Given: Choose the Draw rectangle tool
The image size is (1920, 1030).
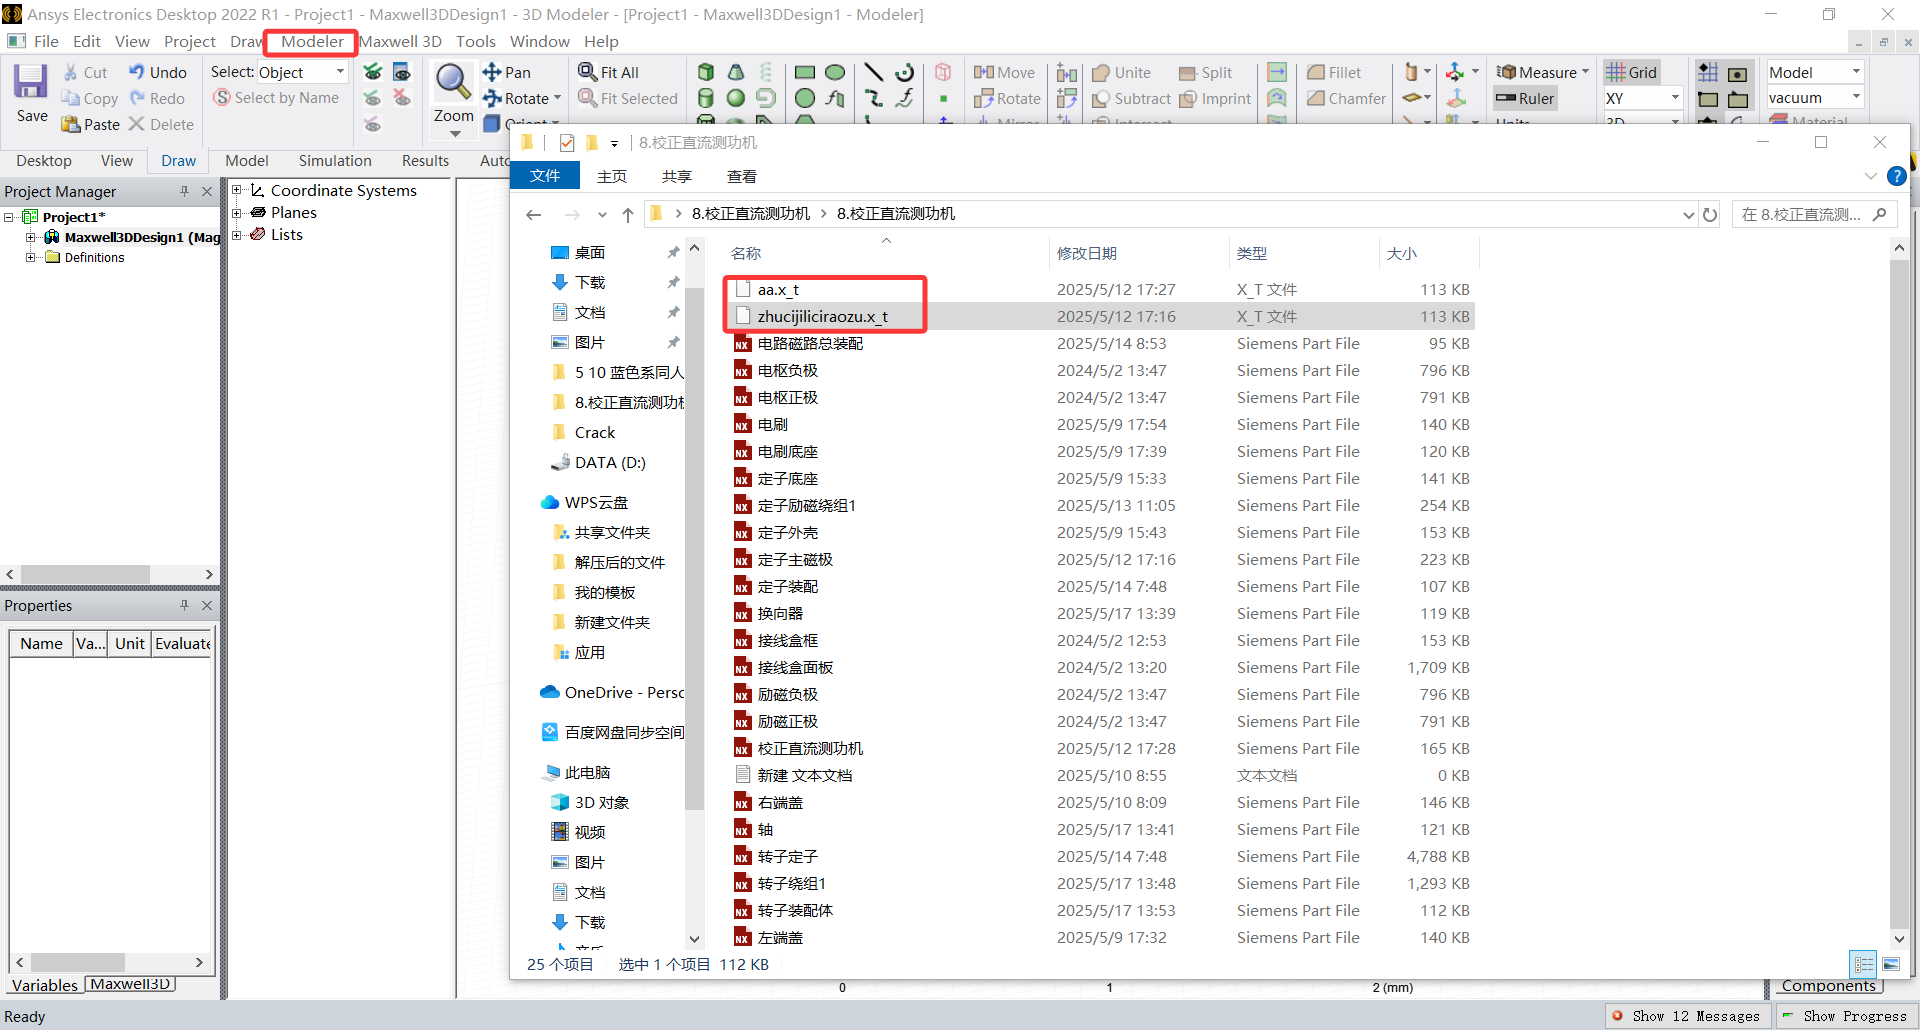Looking at the screenshot, I should pos(805,72).
